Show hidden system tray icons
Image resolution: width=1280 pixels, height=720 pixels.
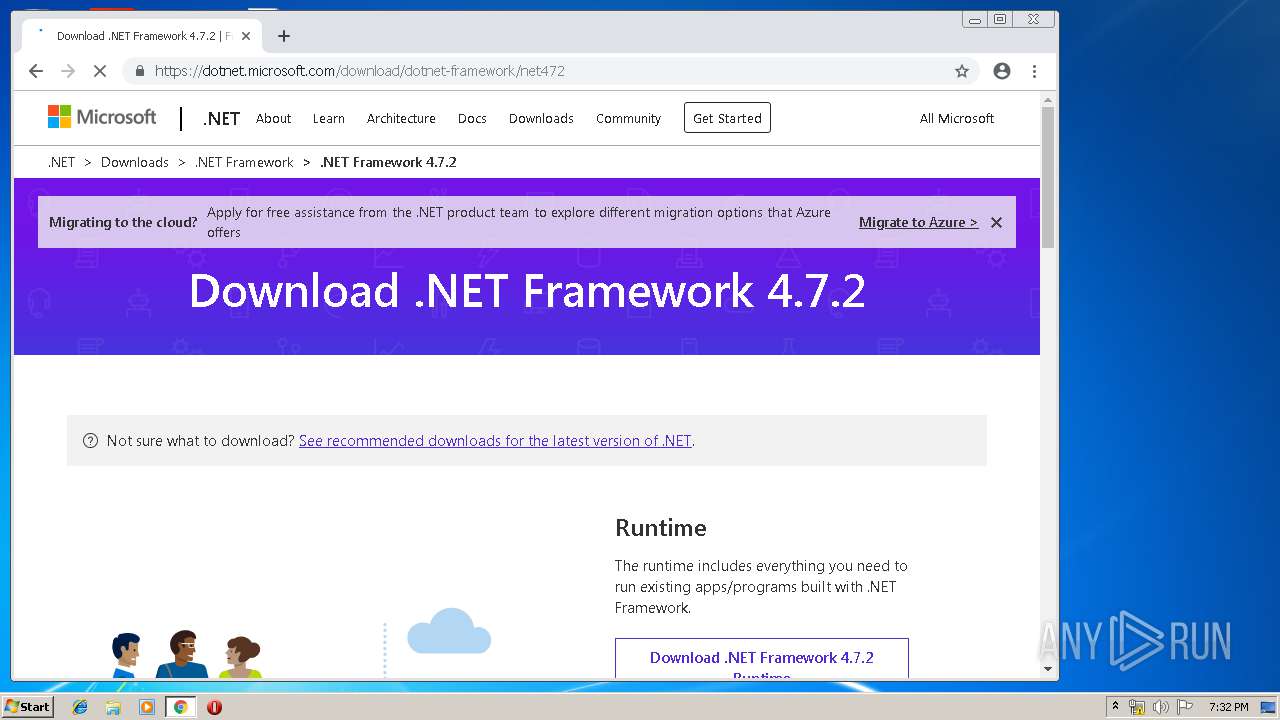coord(1115,707)
